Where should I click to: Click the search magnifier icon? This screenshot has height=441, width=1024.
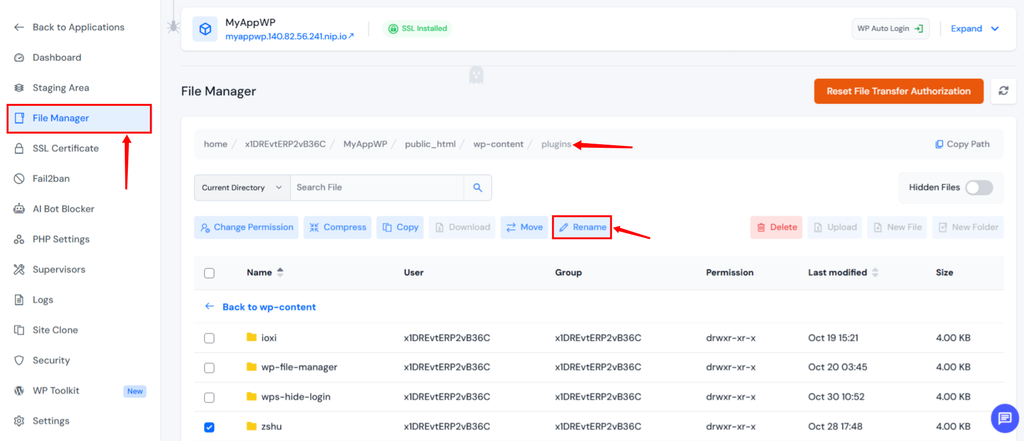[477, 188]
